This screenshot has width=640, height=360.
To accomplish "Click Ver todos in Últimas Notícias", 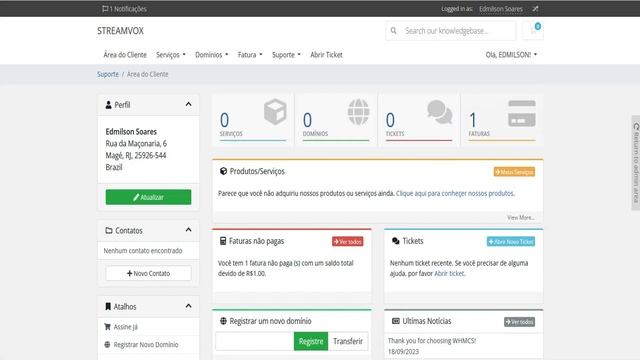I will (x=520, y=322).
